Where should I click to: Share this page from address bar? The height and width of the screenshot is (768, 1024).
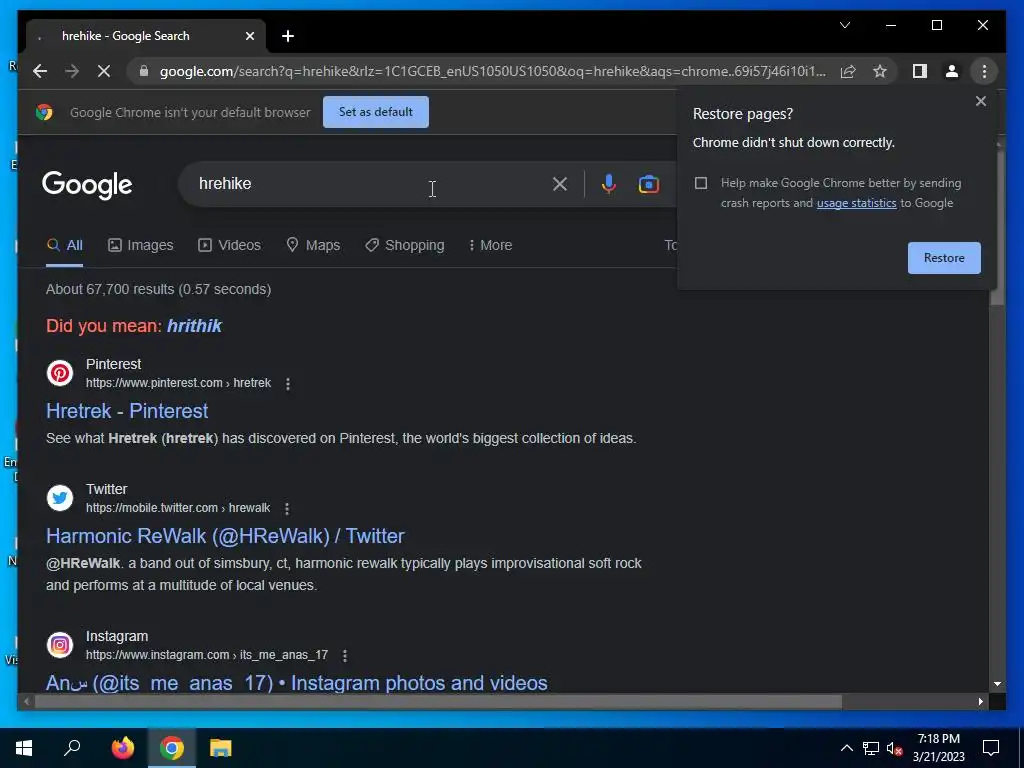click(848, 71)
